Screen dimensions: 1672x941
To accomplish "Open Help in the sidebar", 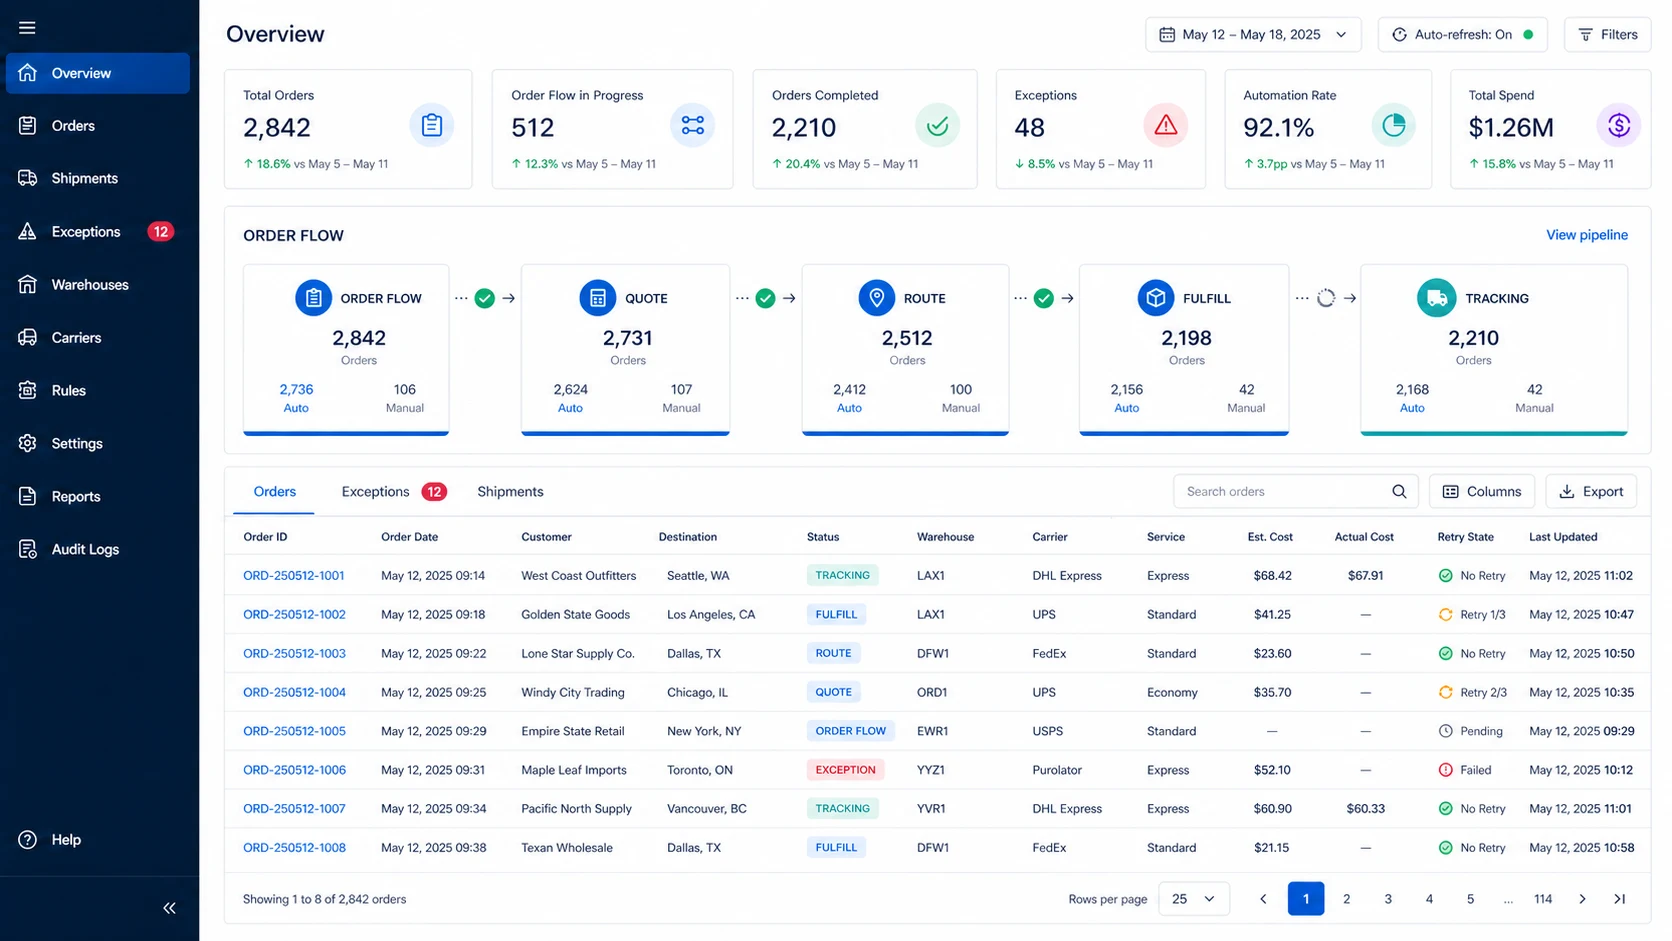I will coord(98,840).
